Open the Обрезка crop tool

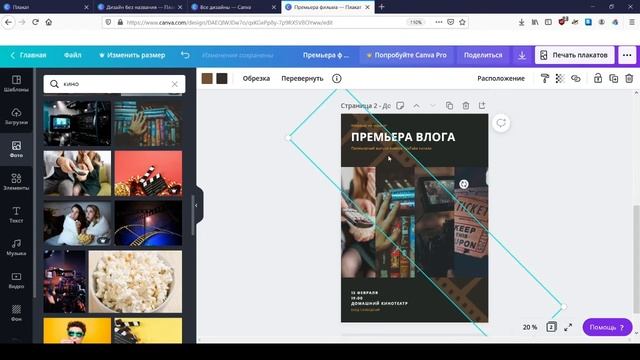pyautogui.click(x=256, y=78)
